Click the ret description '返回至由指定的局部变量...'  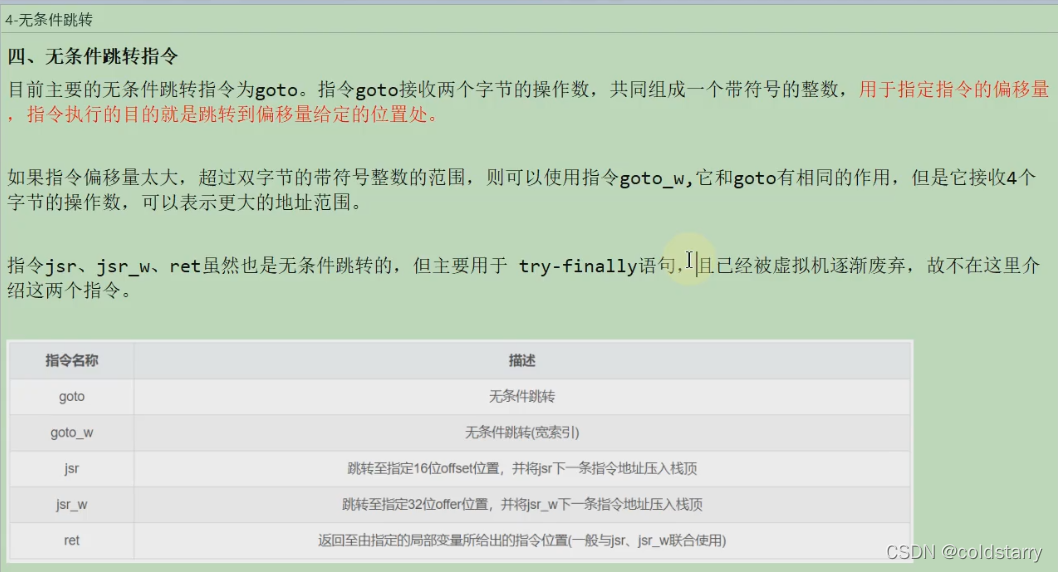522,540
